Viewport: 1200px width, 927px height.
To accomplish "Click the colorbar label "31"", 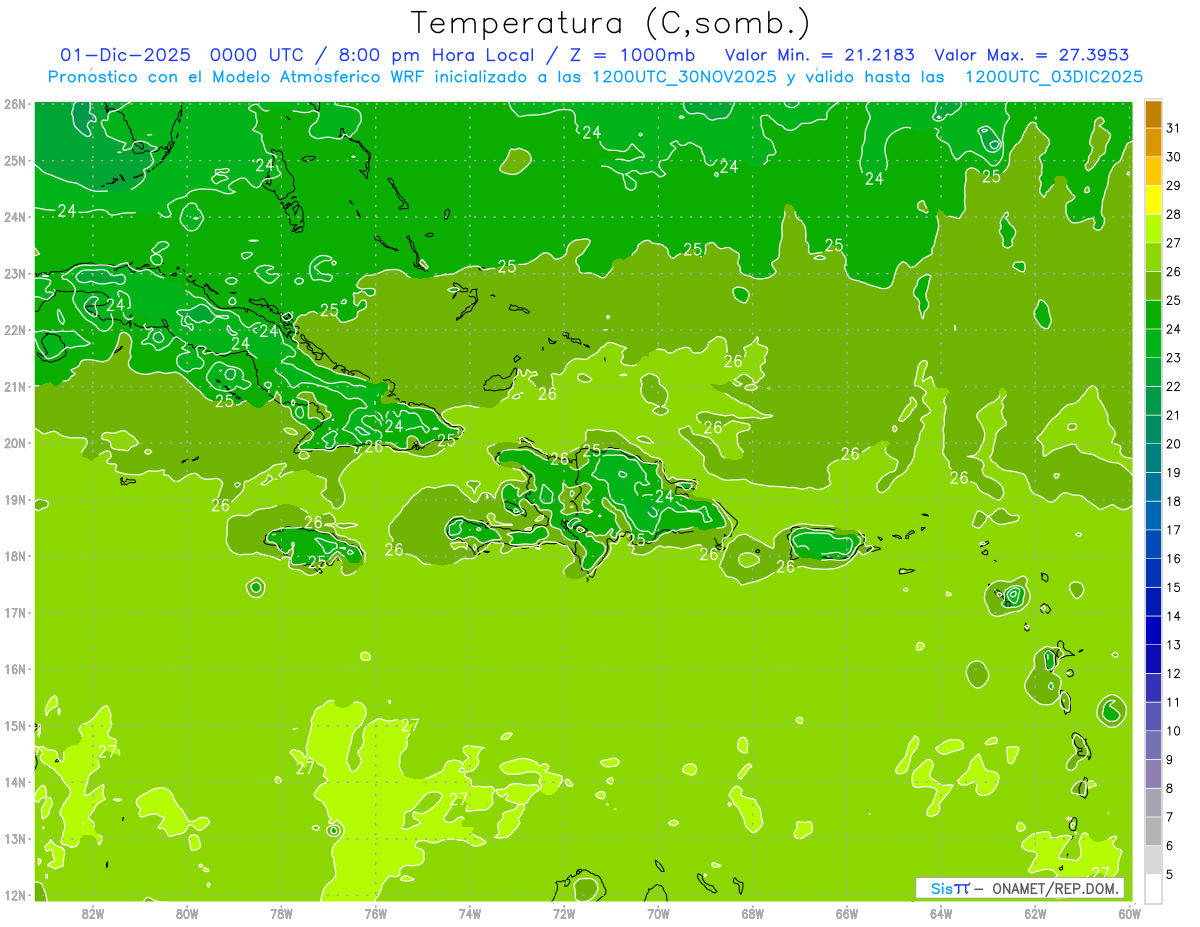I will click(x=1173, y=128).
